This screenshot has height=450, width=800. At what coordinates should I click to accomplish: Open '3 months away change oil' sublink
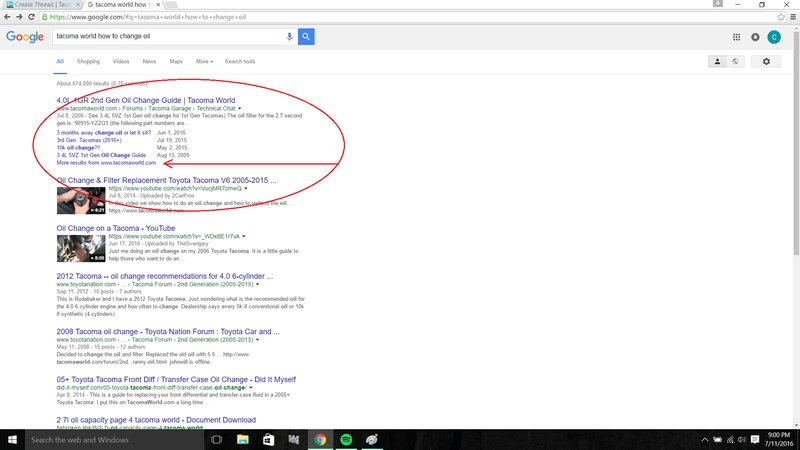pyautogui.click(x=104, y=133)
